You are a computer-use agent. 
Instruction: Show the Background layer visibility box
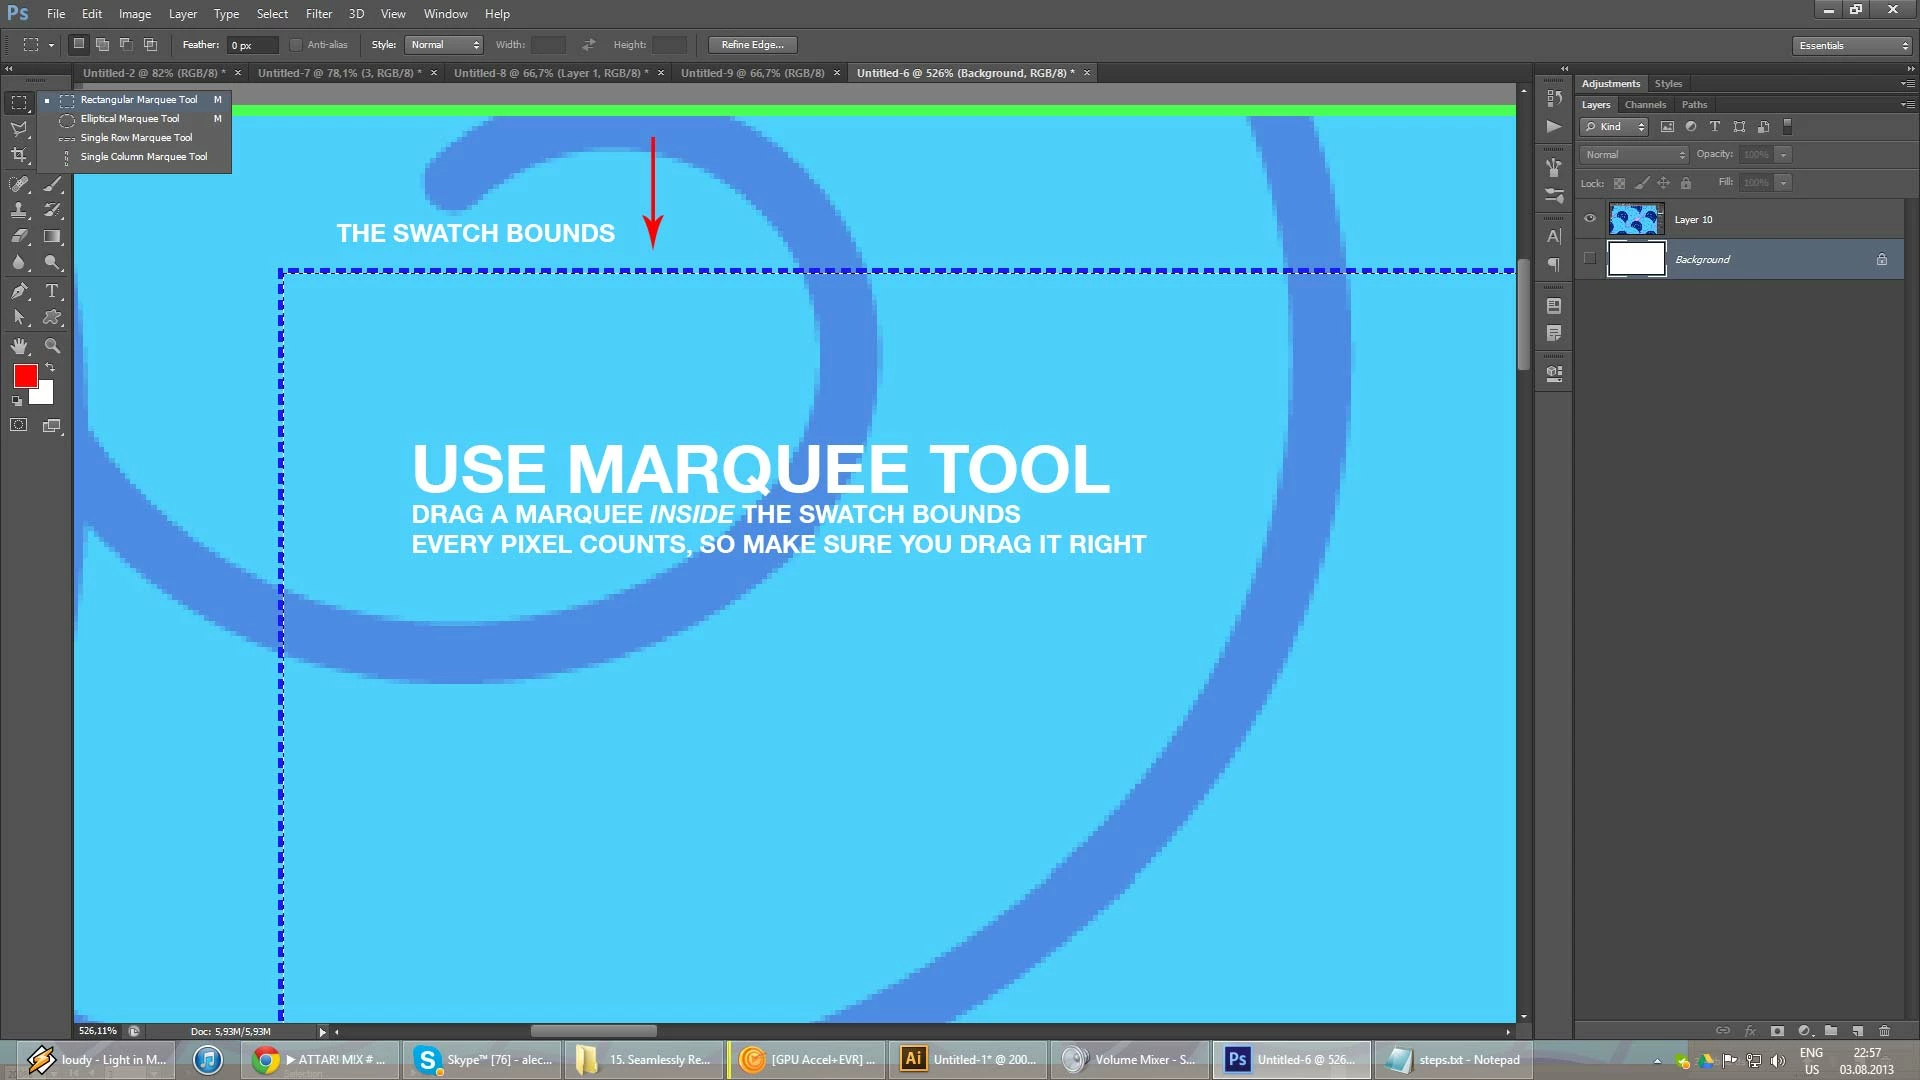point(1590,259)
